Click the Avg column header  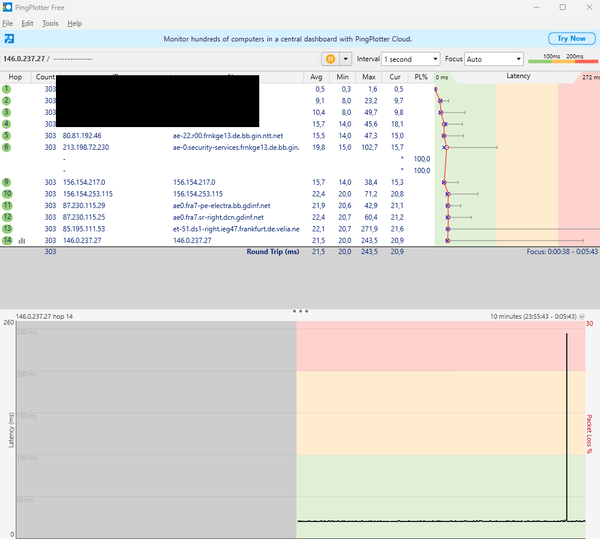(316, 77)
